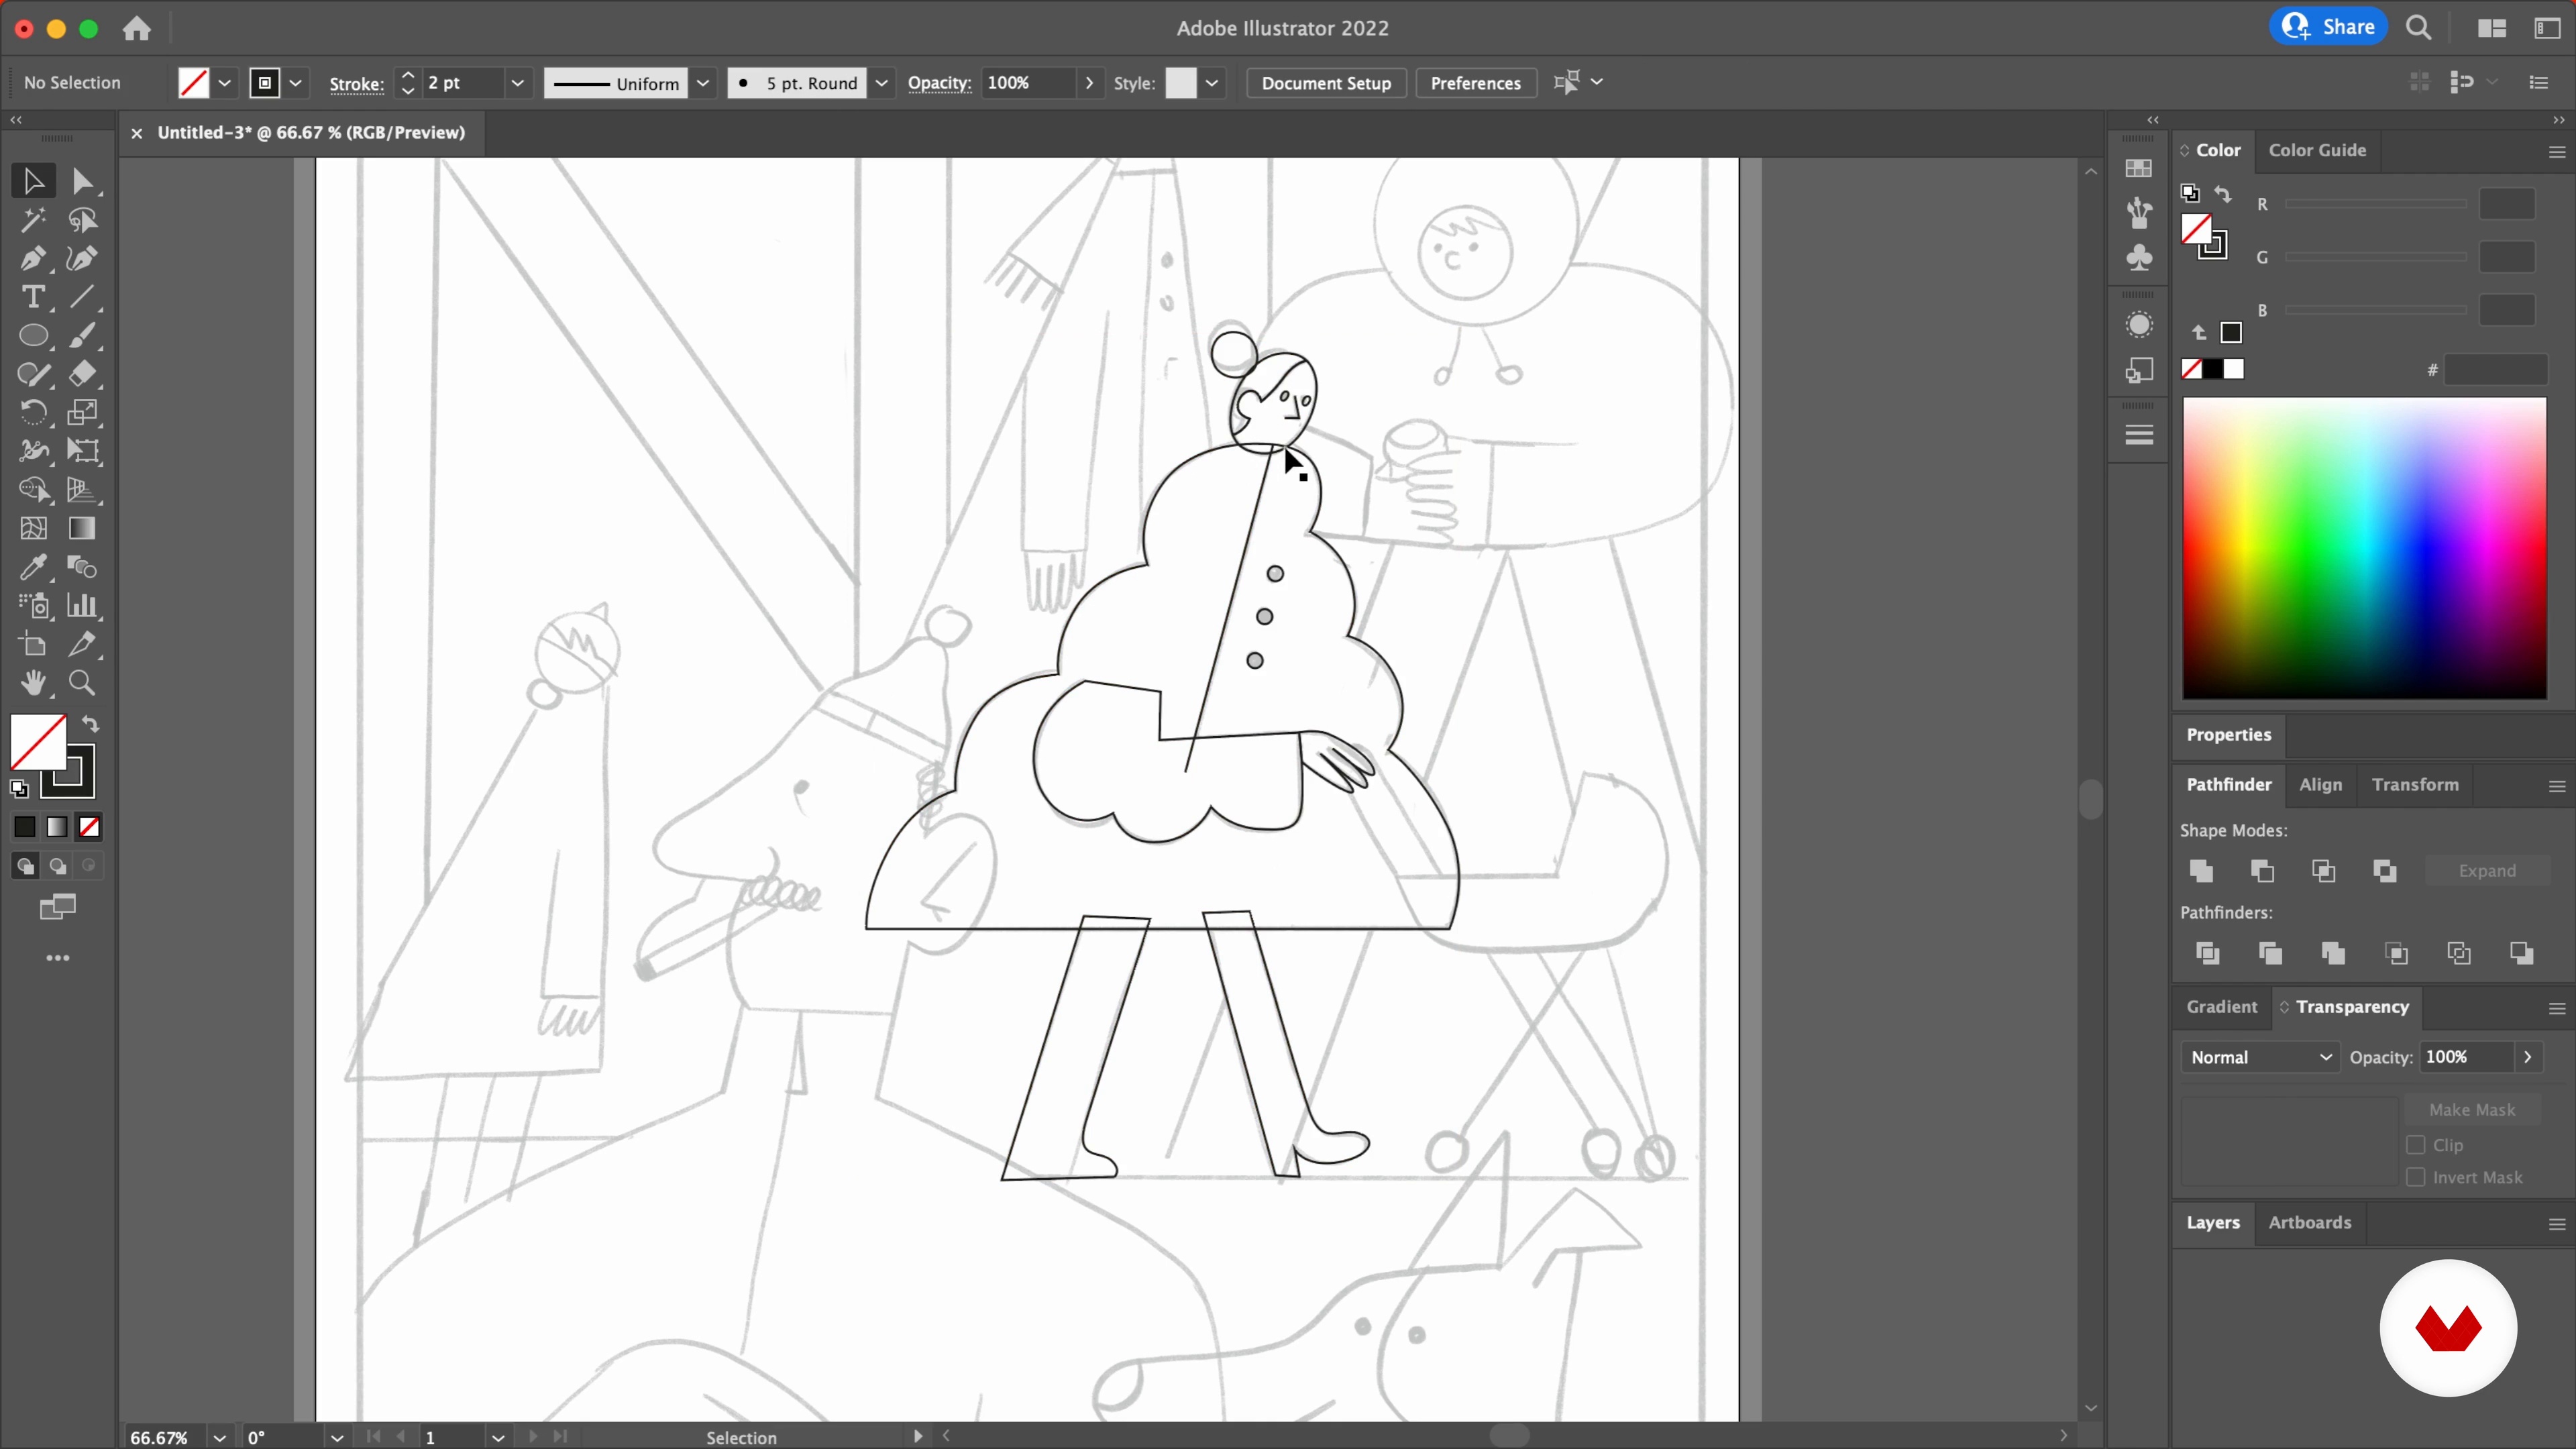The width and height of the screenshot is (2576, 1449).
Task: Enable the Clip checkbox
Action: tap(2416, 1145)
